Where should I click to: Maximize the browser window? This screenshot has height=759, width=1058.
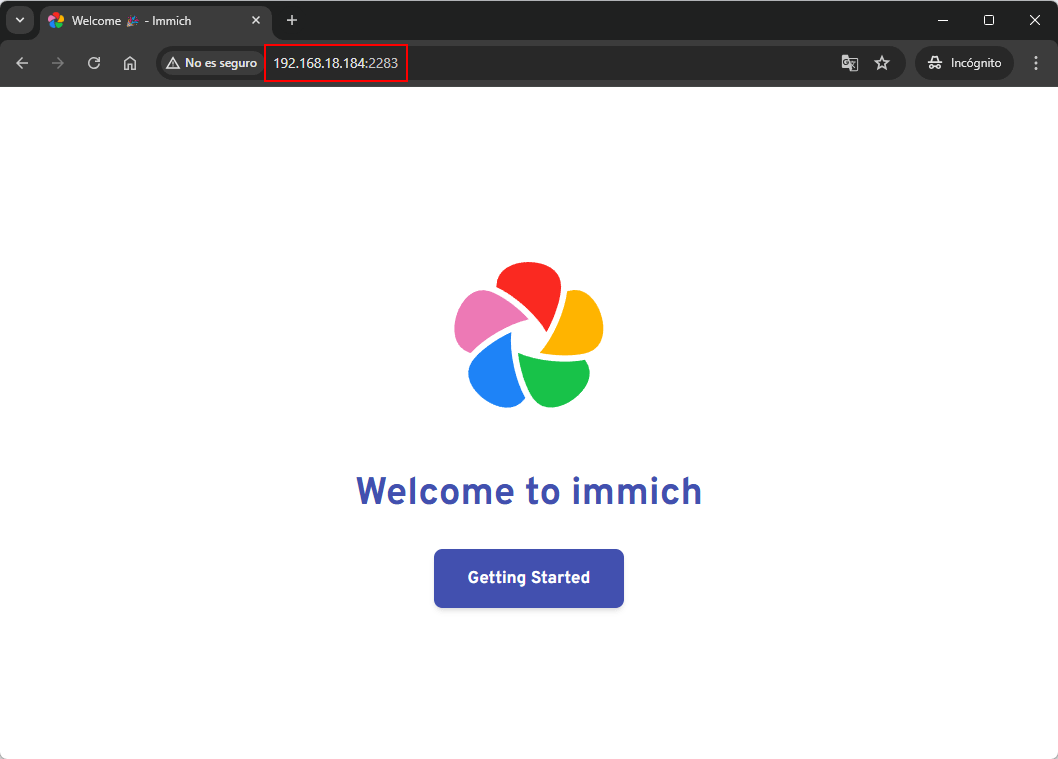coord(989,20)
